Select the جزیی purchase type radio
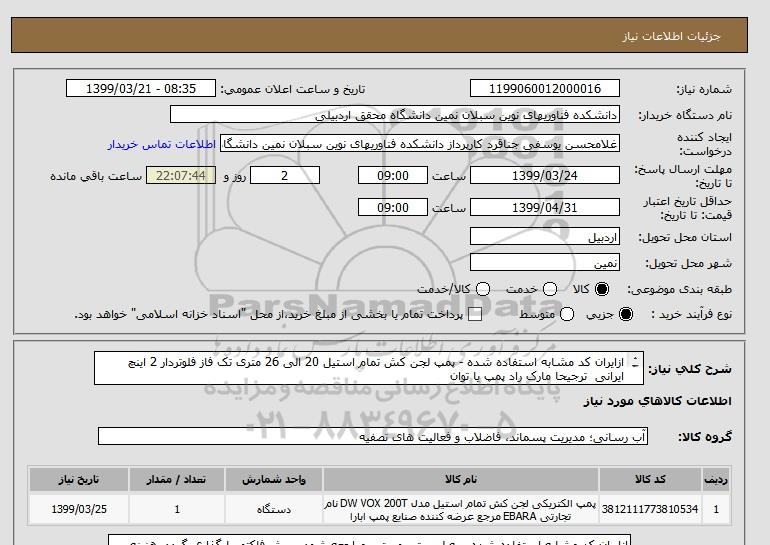This screenshot has width=770, height=545. coord(626,314)
